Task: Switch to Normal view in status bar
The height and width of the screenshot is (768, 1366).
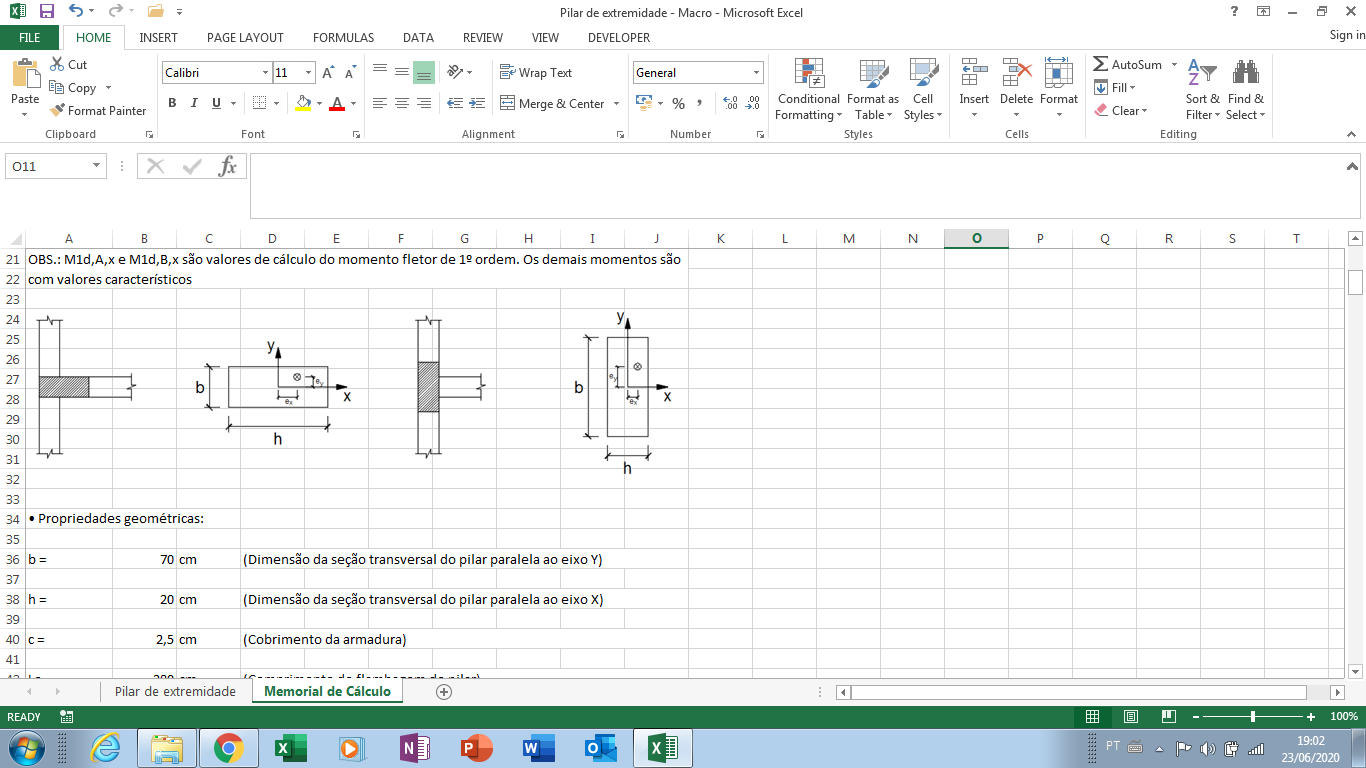Action: click(1093, 717)
